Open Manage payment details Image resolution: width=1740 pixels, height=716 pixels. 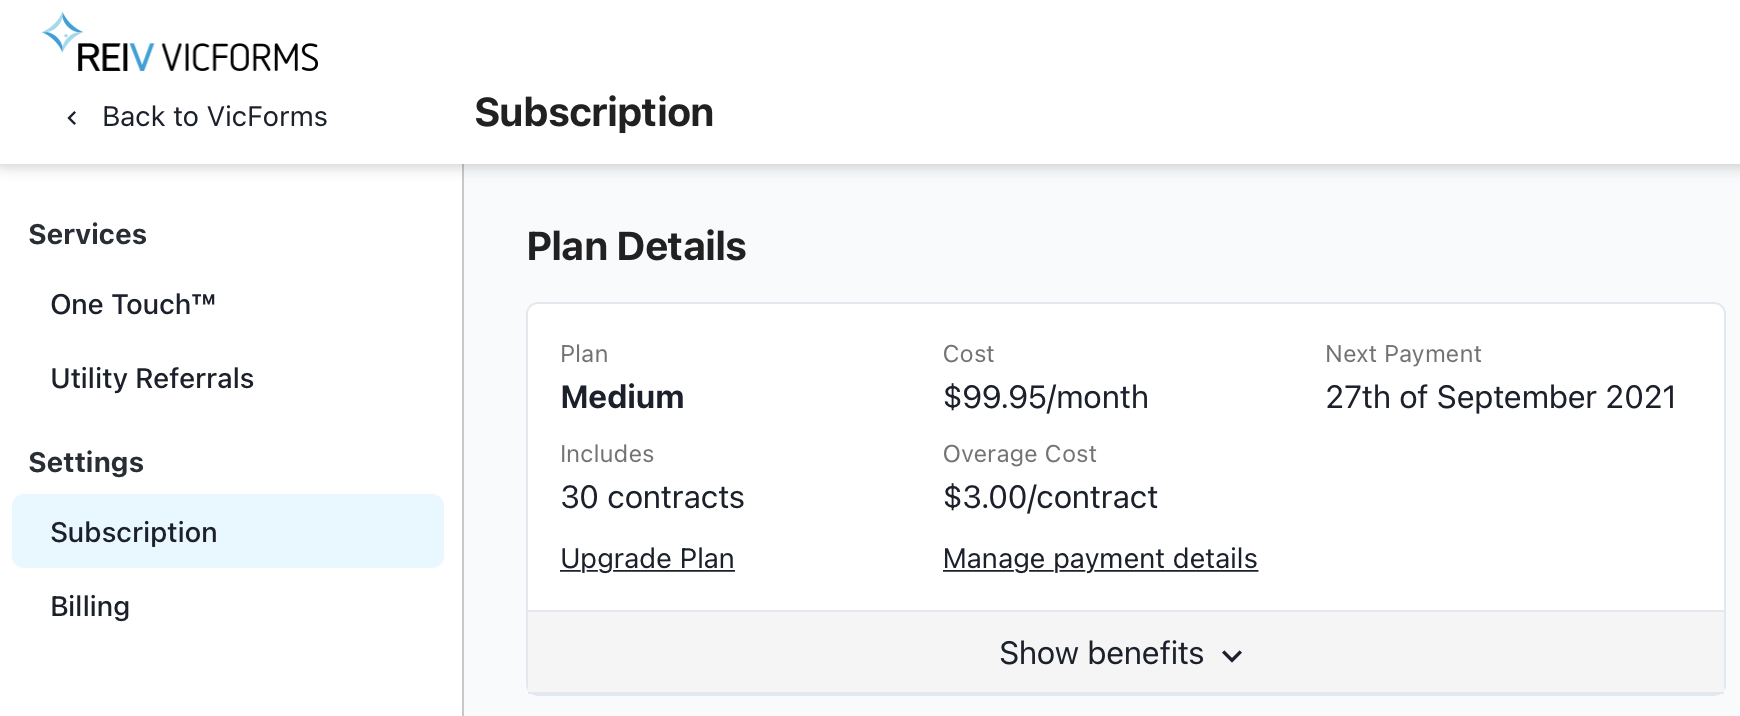click(1099, 558)
